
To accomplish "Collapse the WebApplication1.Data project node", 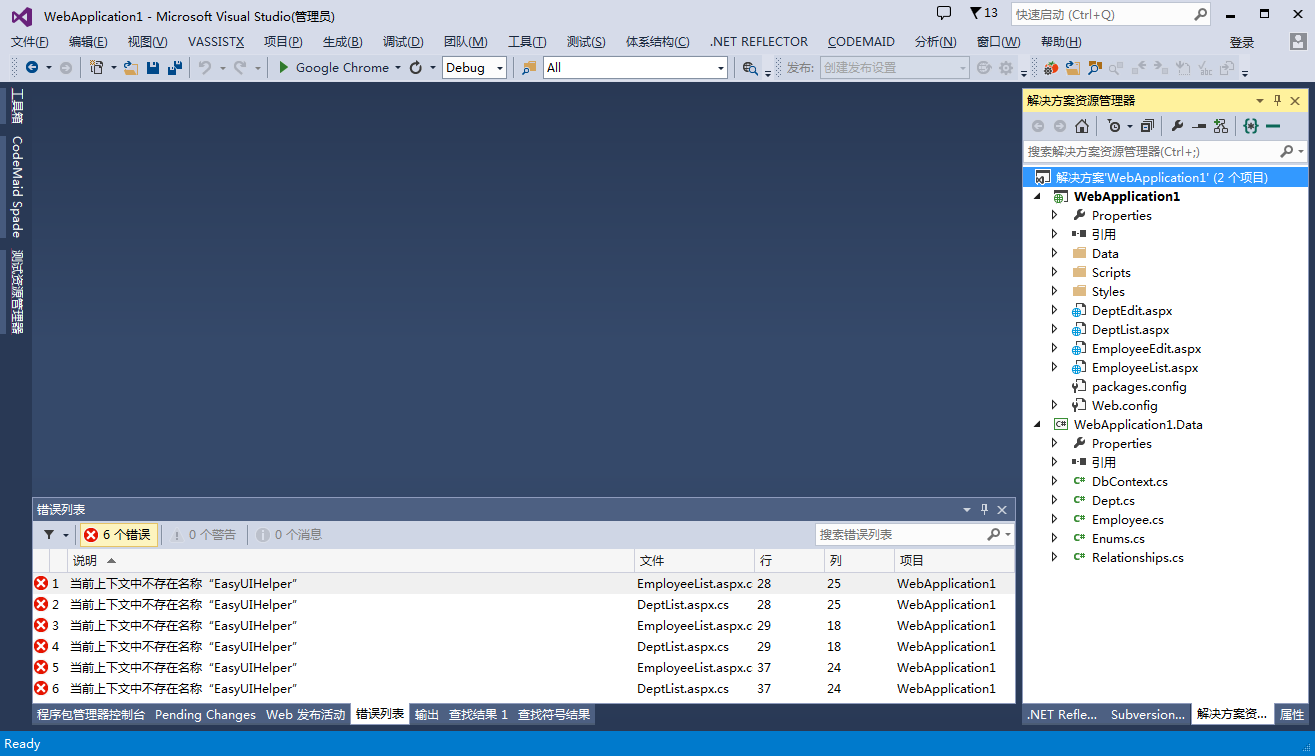I will (x=1037, y=424).
